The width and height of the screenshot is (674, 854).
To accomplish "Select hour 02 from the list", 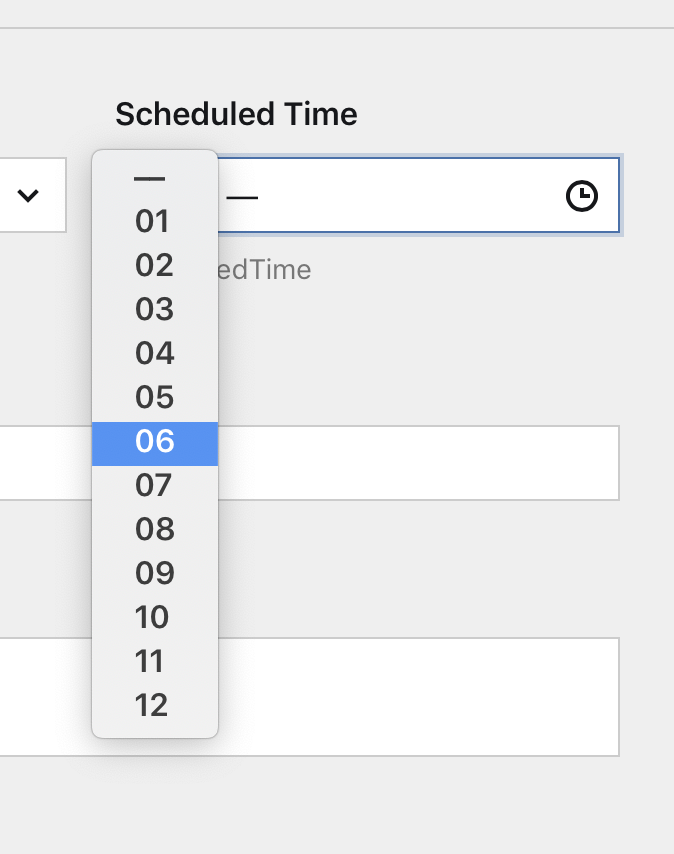I will tap(155, 265).
